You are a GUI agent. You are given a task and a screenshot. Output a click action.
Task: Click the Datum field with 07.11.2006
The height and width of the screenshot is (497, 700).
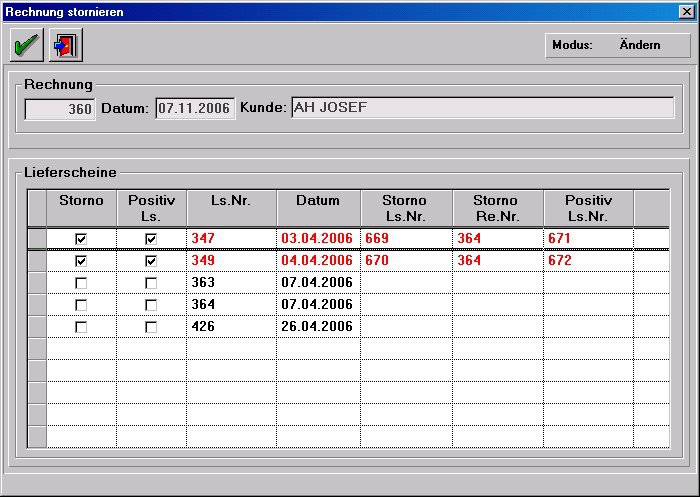(x=195, y=109)
